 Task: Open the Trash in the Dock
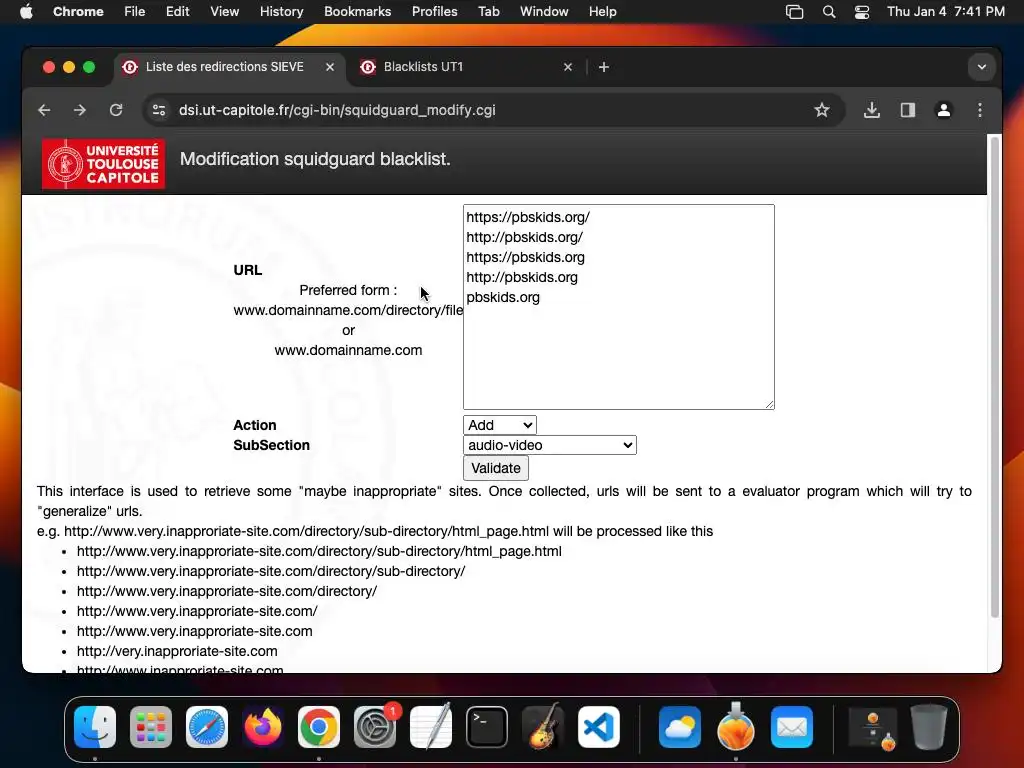coord(929,727)
